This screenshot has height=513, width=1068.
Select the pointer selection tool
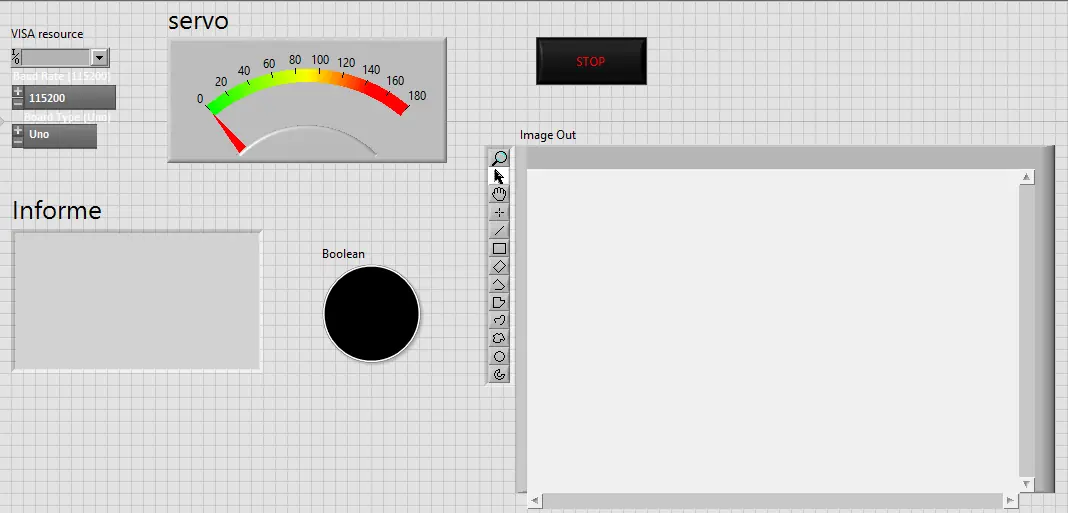pos(499,176)
